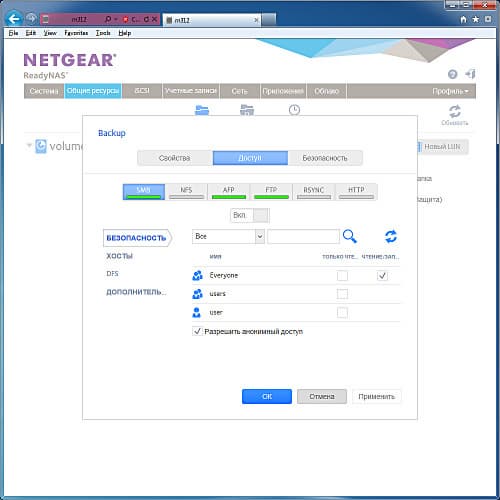Image resolution: width=500 pixels, height=500 pixels.
Task: Refresh the user list with blue arrows
Action: tap(391, 236)
